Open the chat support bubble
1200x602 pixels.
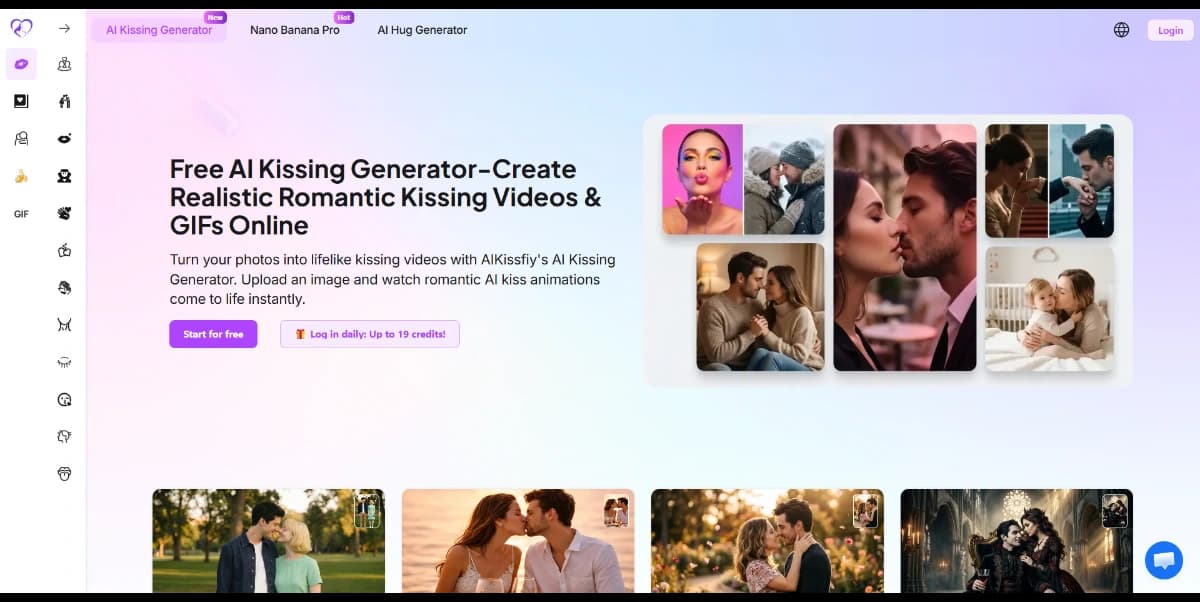[x=1163, y=560]
